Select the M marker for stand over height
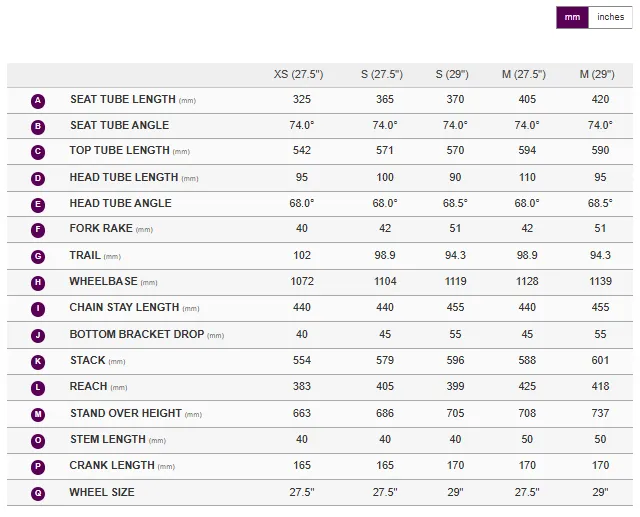The image size is (640, 517). pyautogui.click(x=38, y=415)
